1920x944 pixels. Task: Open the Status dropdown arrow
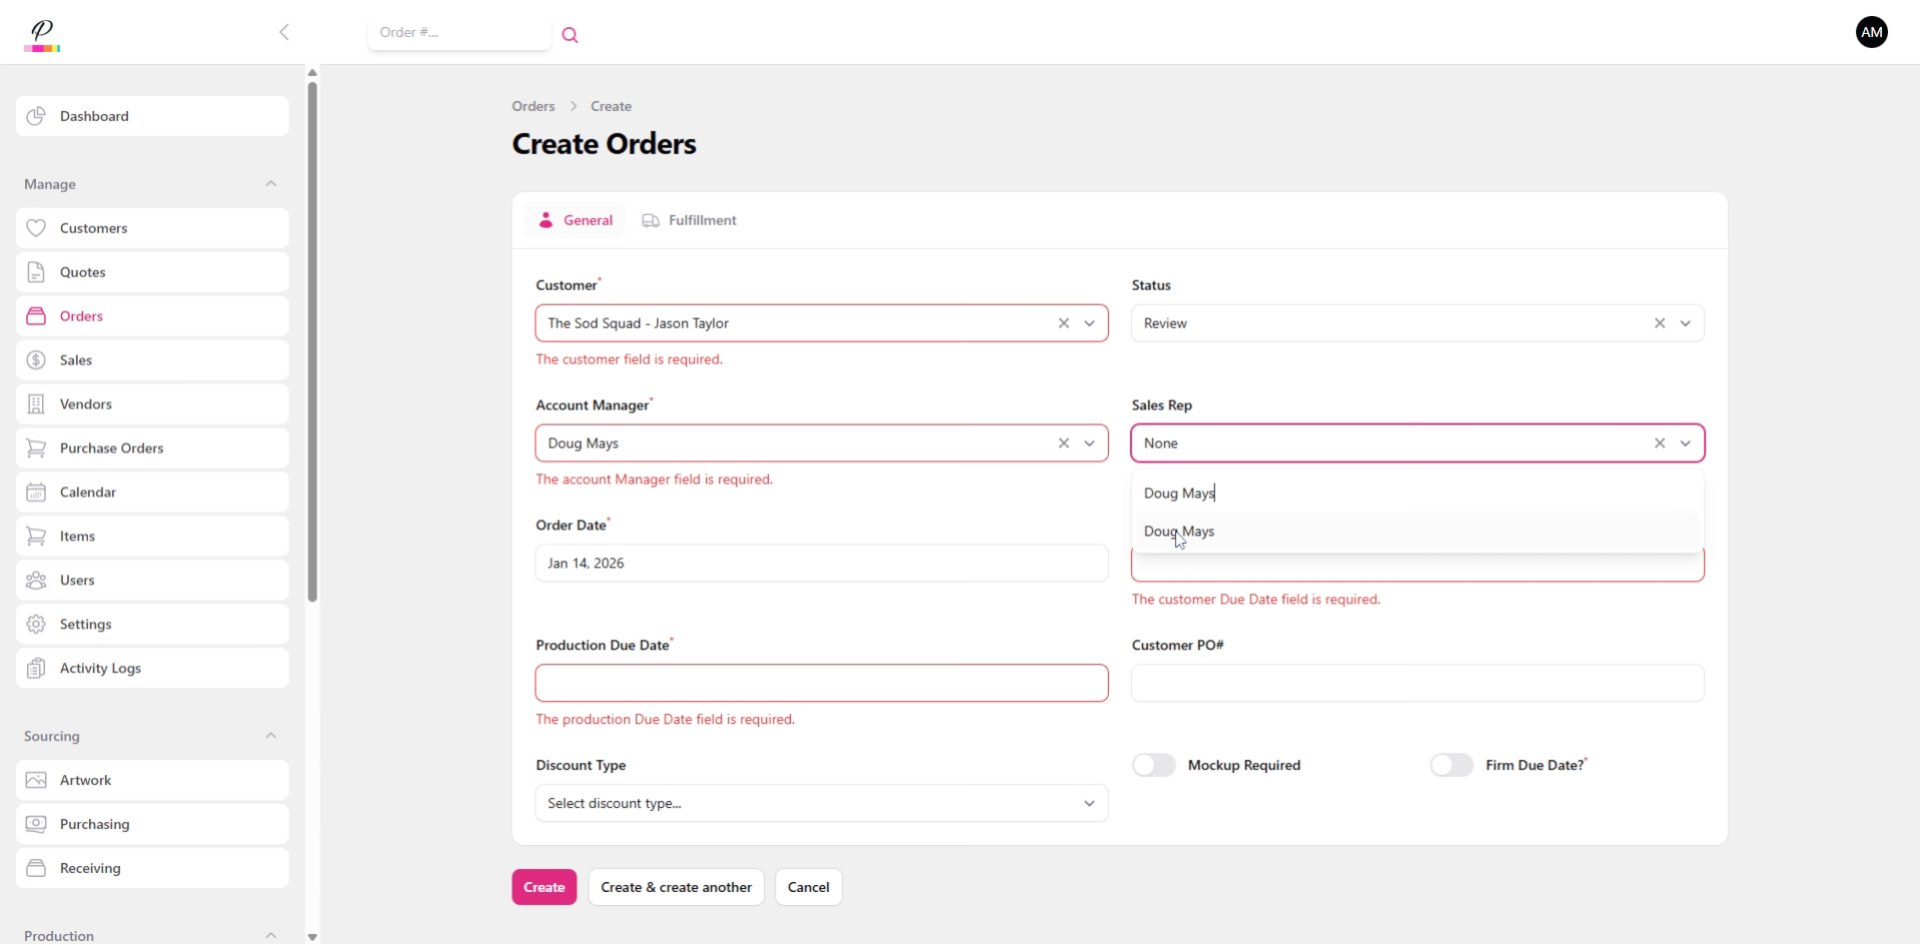tap(1685, 323)
